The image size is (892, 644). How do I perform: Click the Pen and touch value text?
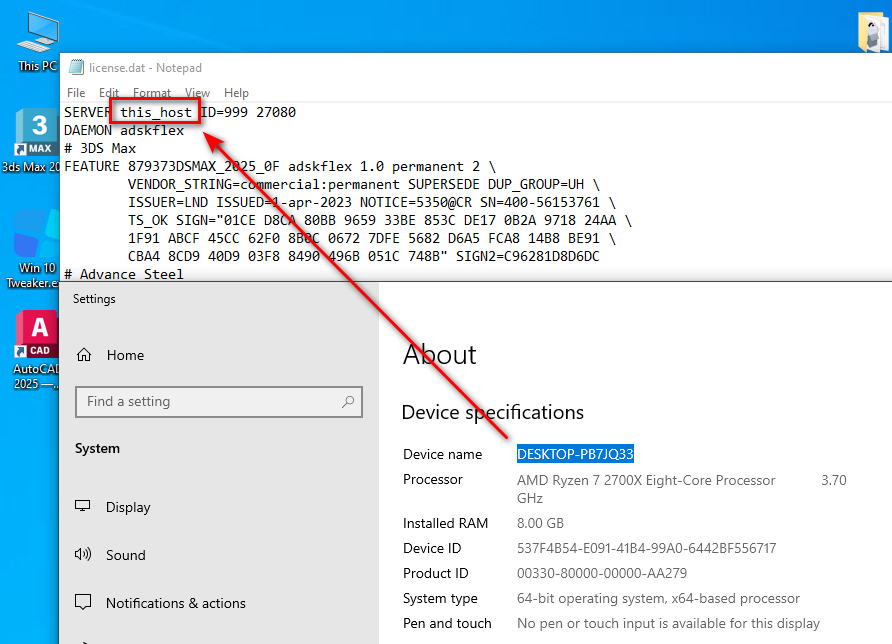pos(668,624)
